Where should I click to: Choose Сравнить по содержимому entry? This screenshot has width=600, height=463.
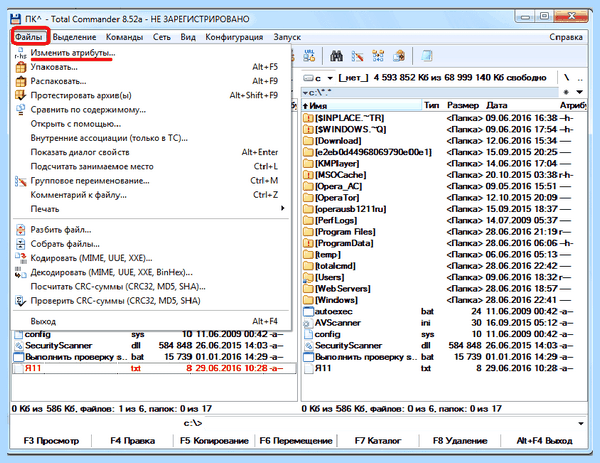tap(151, 109)
